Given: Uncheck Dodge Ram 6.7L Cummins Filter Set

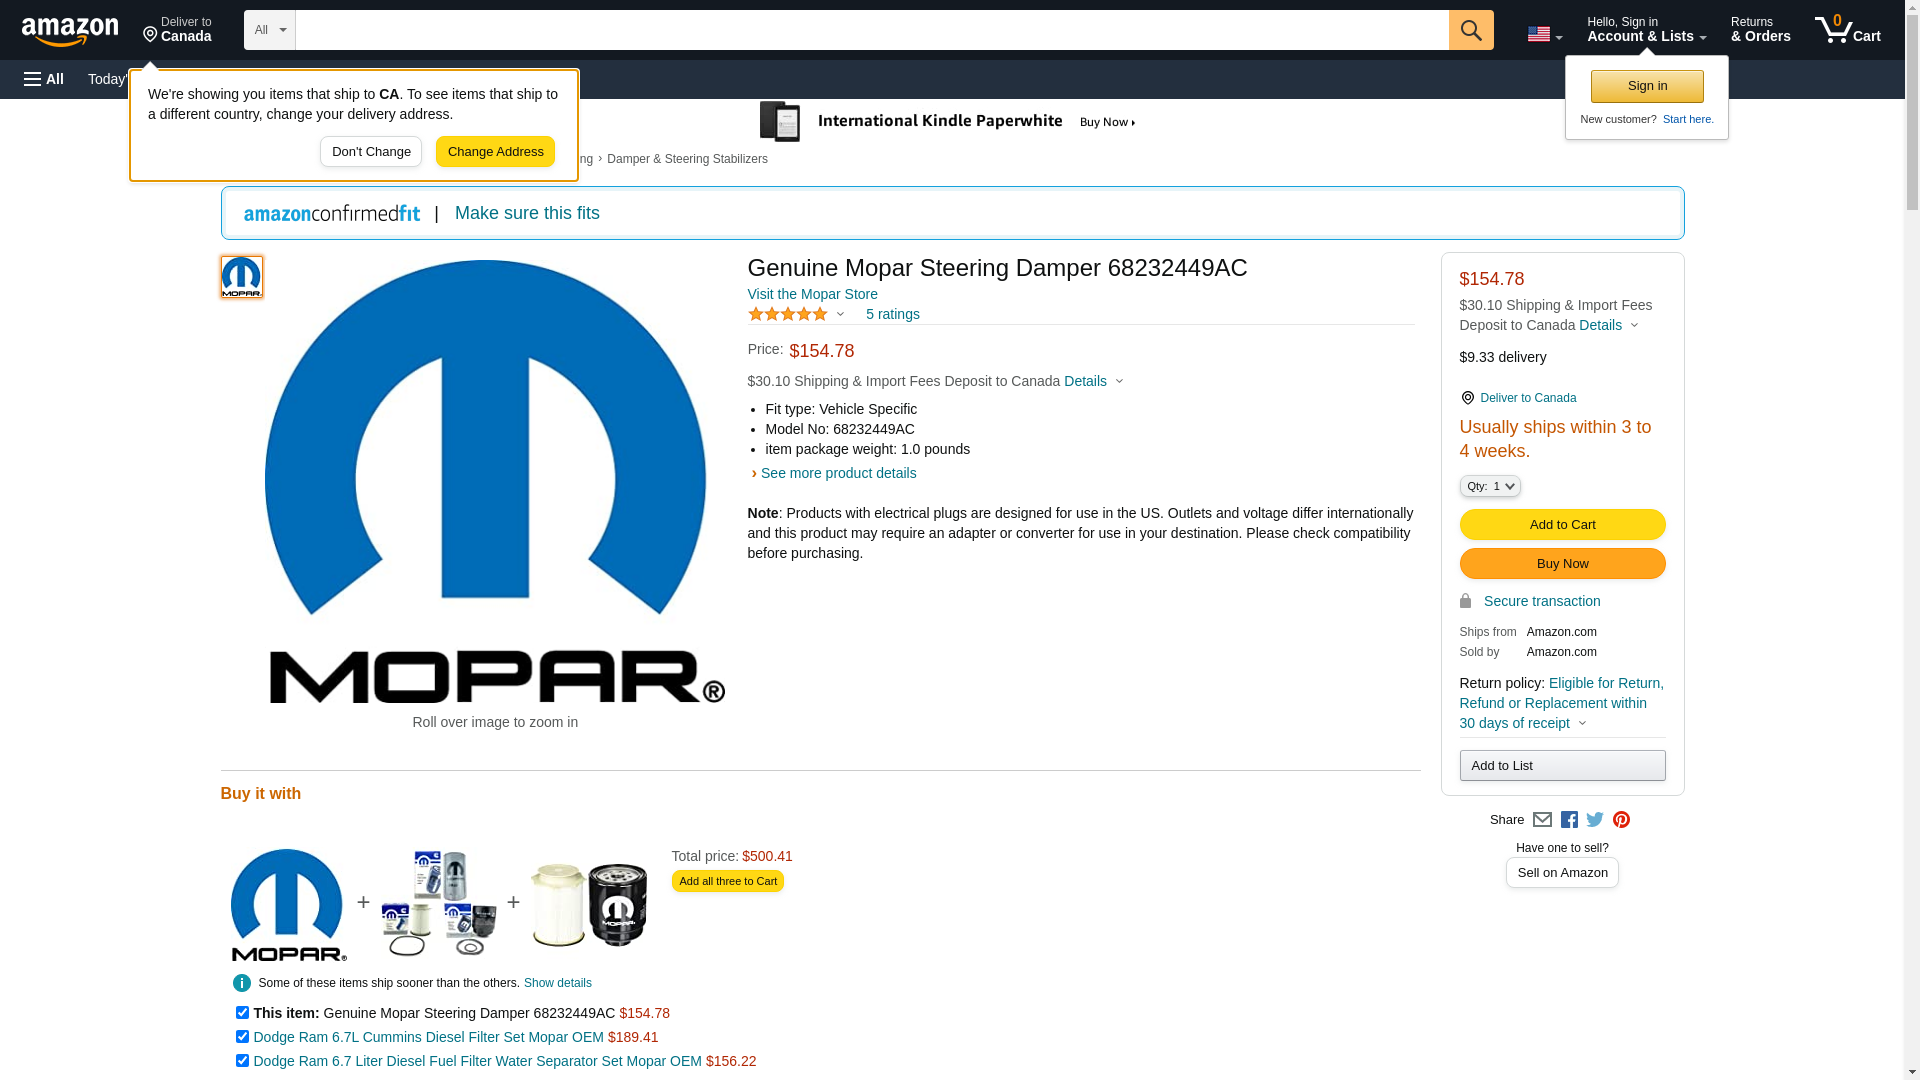Looking at the screenshot, I should point(242,1037).
